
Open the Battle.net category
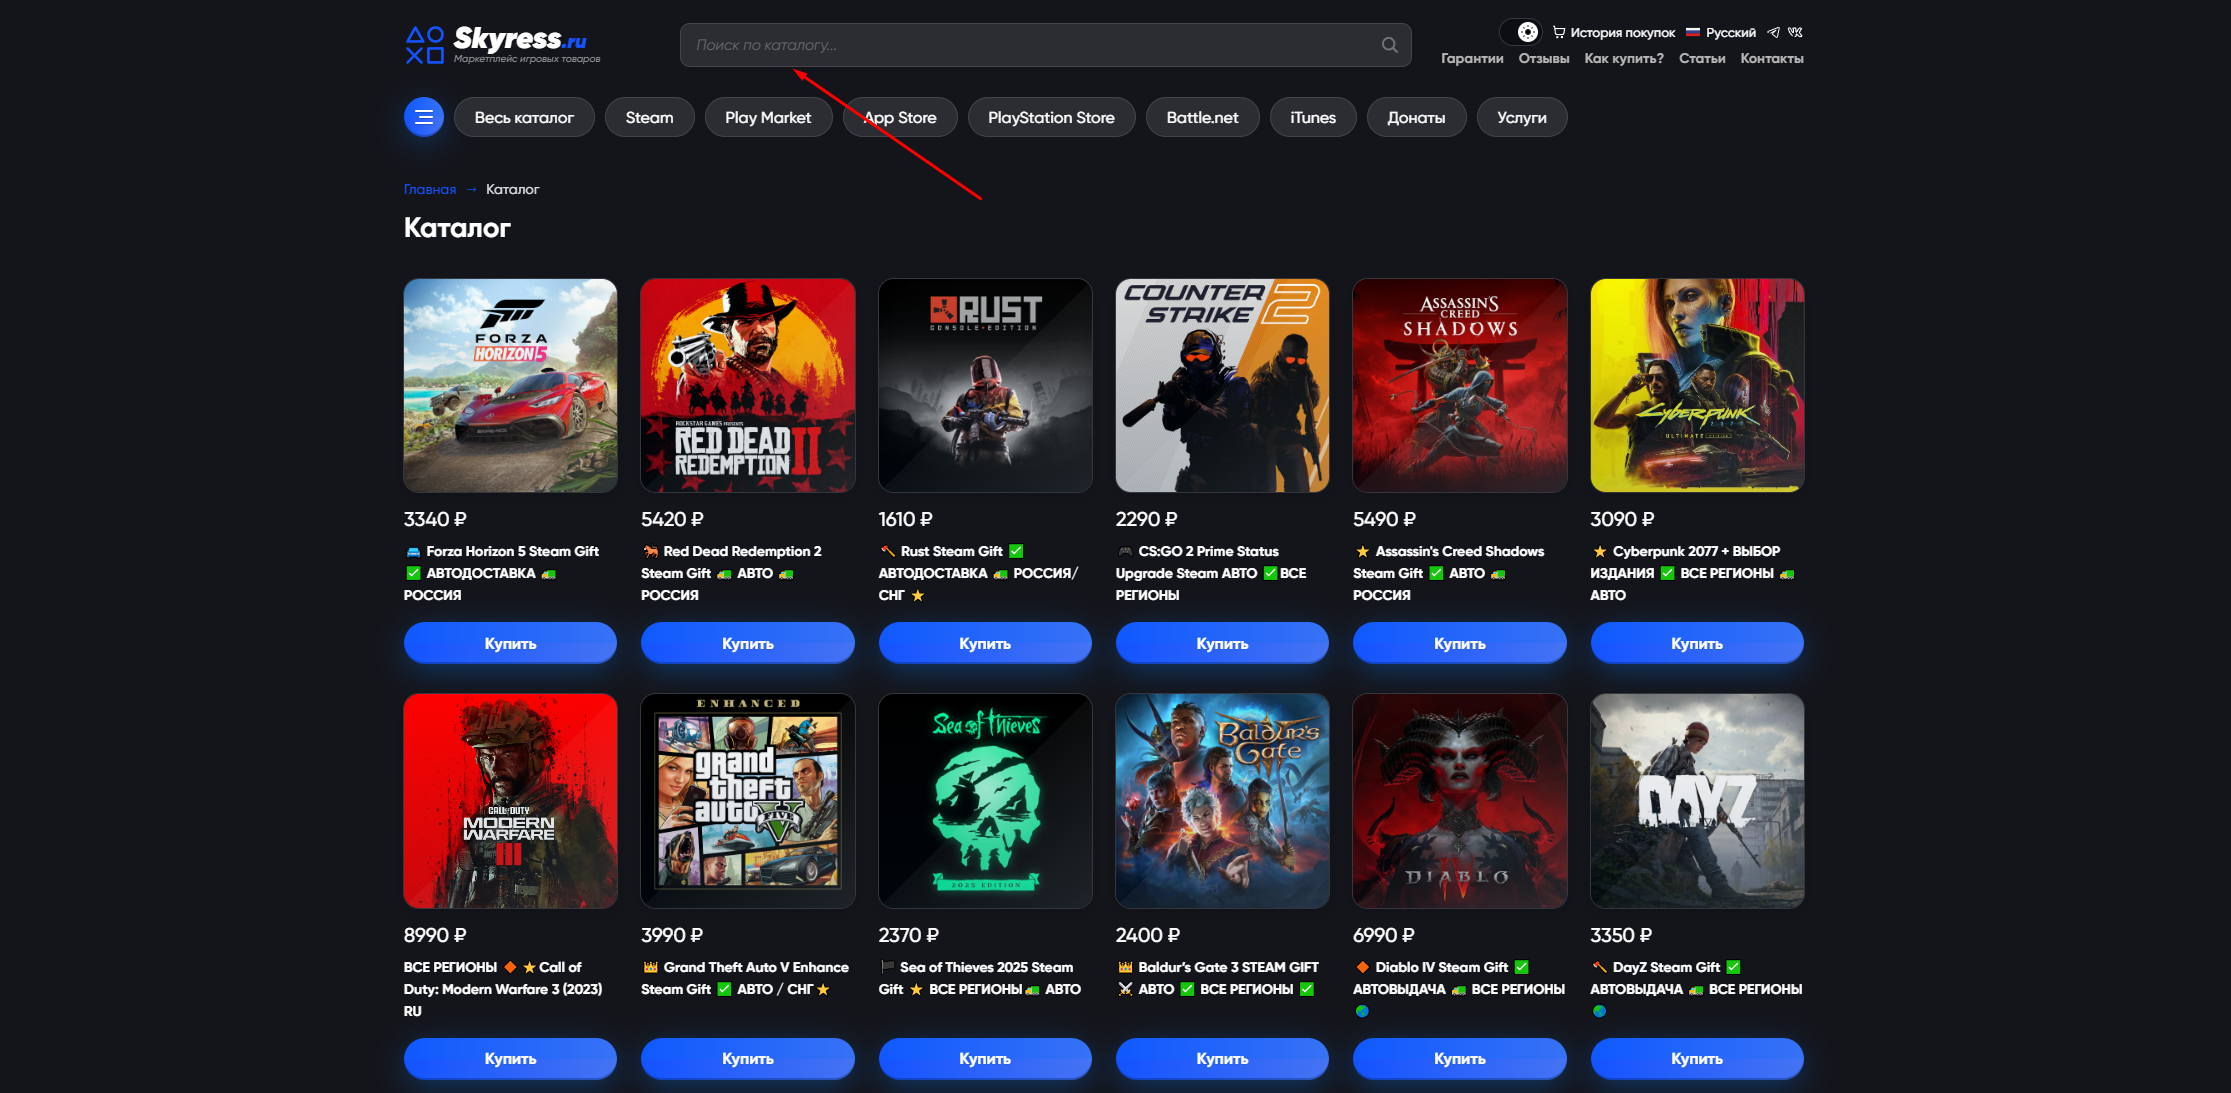[x=1202, y=117]
